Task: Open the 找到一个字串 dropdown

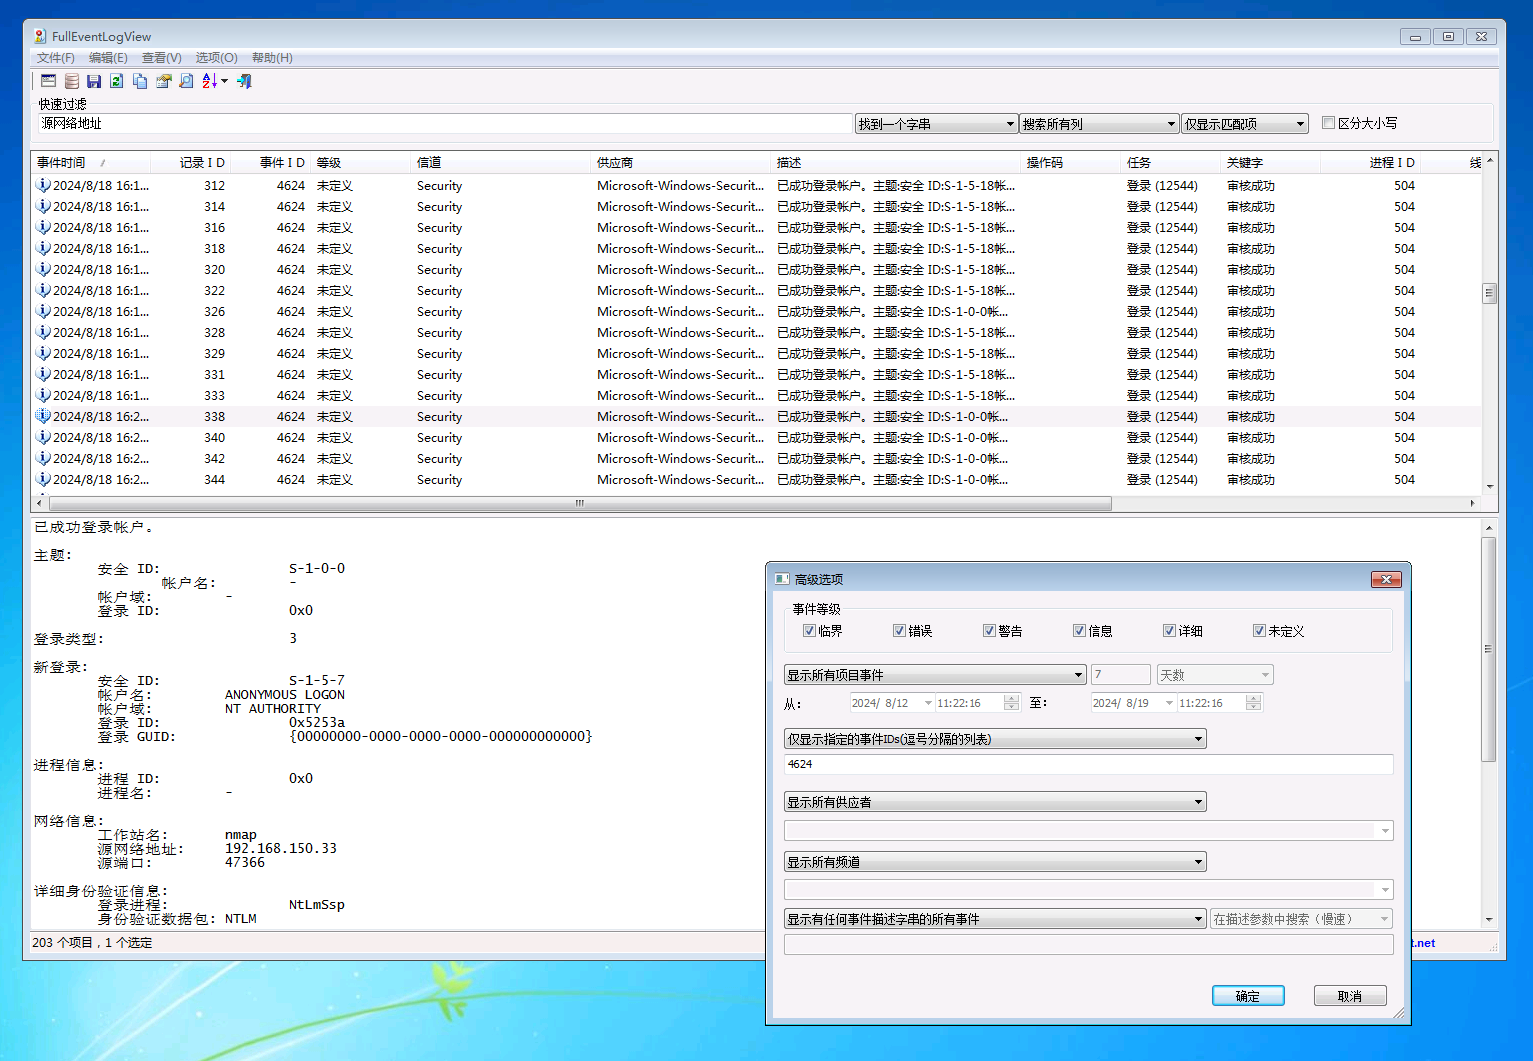Action: point(936,124)
